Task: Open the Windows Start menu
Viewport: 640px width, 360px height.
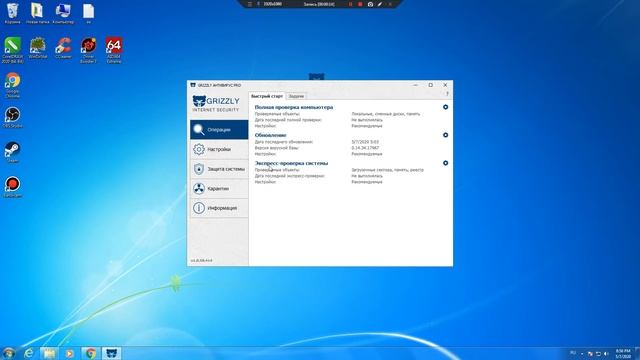Action: pos(9,353)
